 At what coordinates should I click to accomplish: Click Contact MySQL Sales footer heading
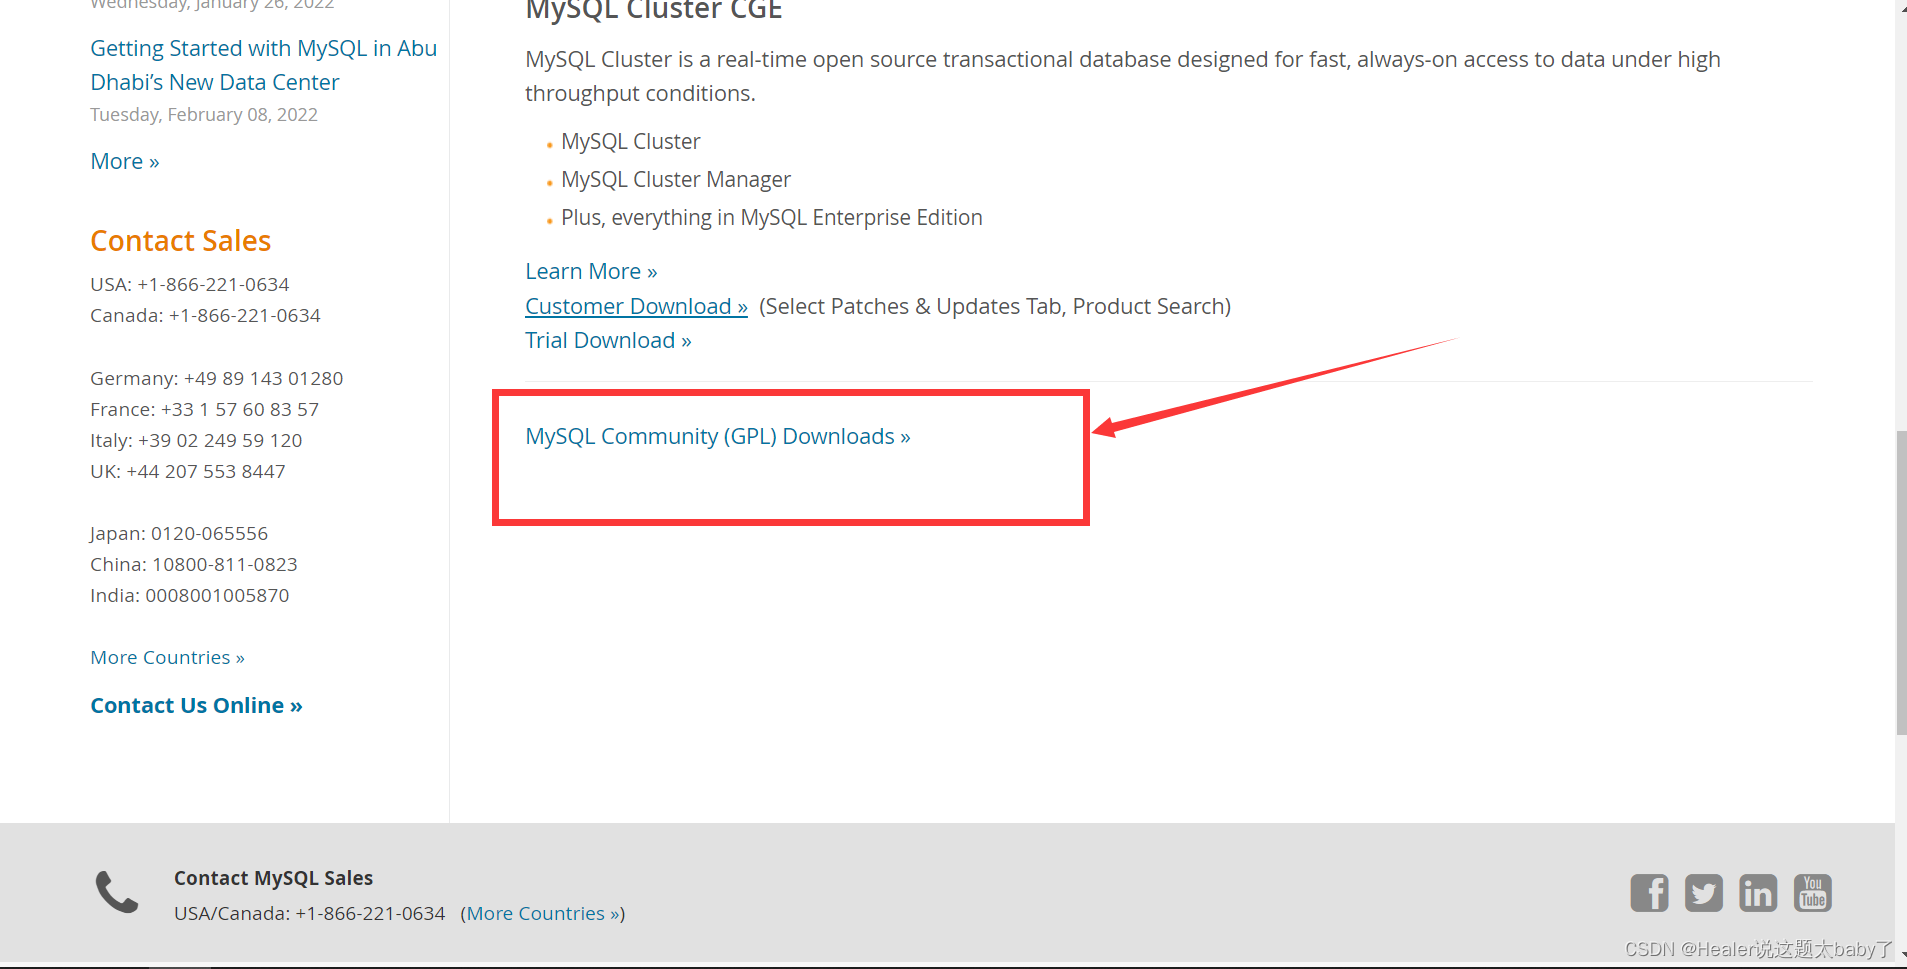coord(273,878)
